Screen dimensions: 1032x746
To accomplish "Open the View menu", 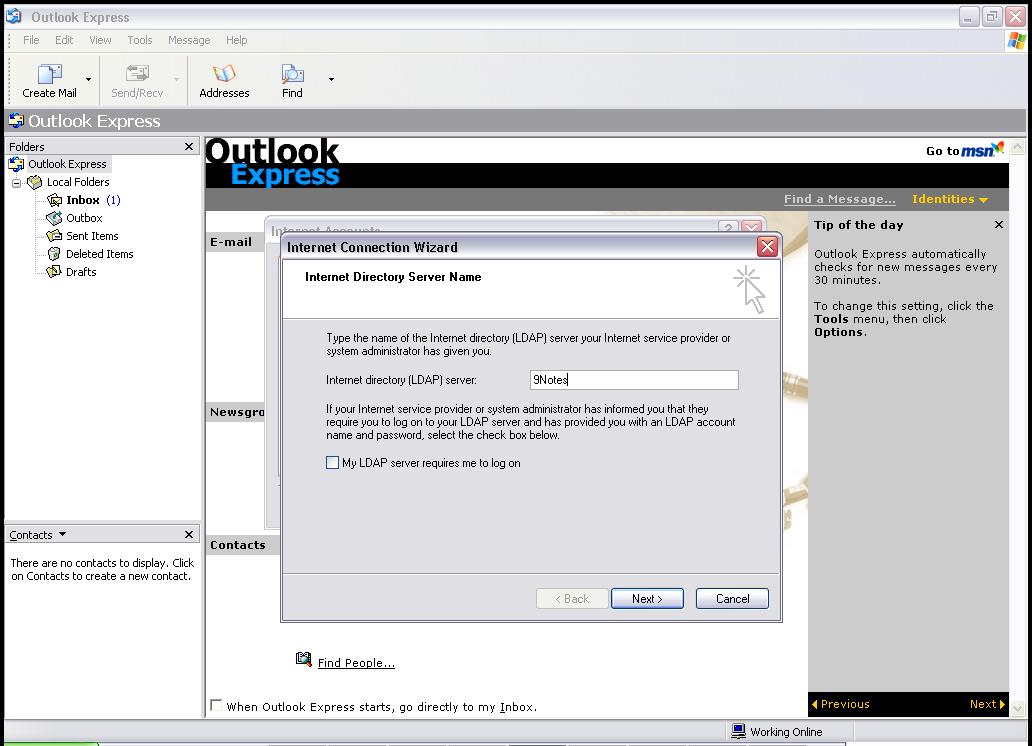I will point(100,40).
